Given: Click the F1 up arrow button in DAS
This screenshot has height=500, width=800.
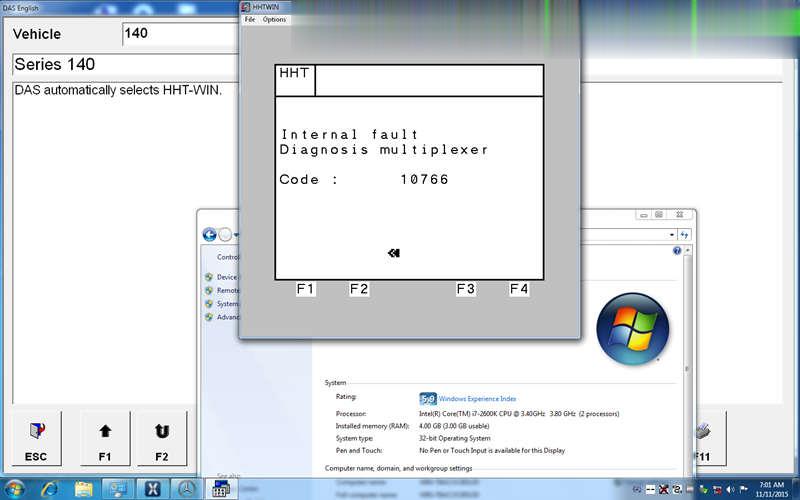Looking at the screenshot, I should (105, 439).
